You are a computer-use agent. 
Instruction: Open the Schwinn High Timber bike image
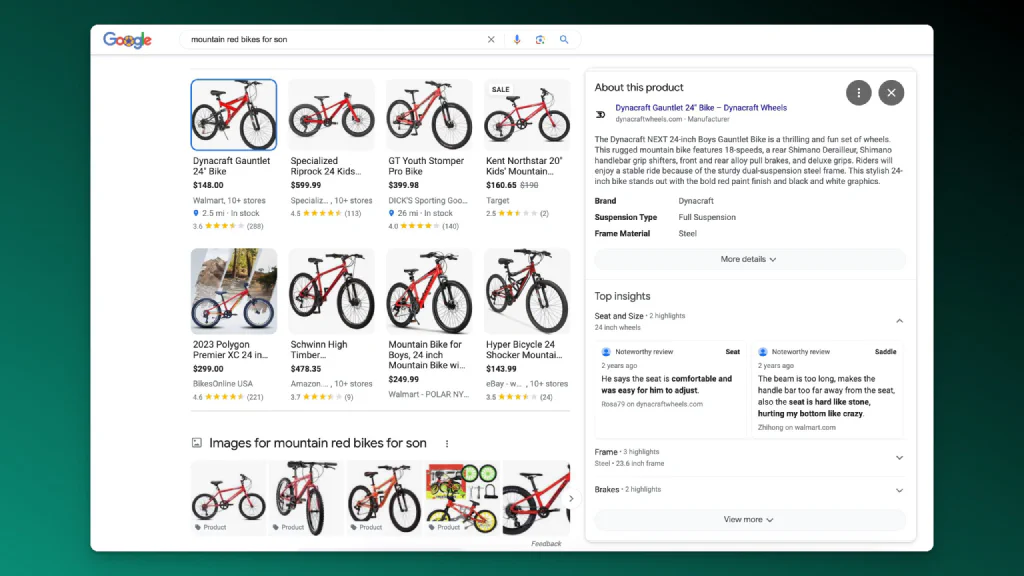click(x=332, y=291)
